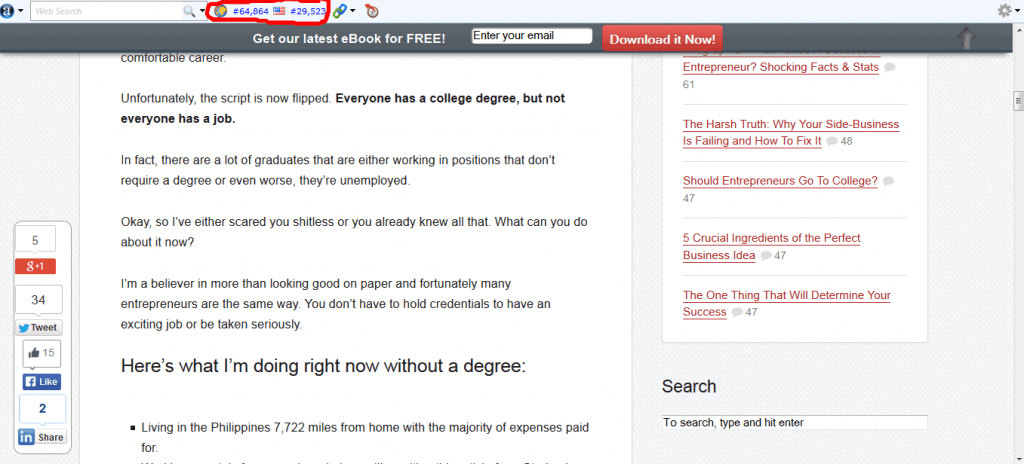Click the US flag rank icon

click(279, 11)
